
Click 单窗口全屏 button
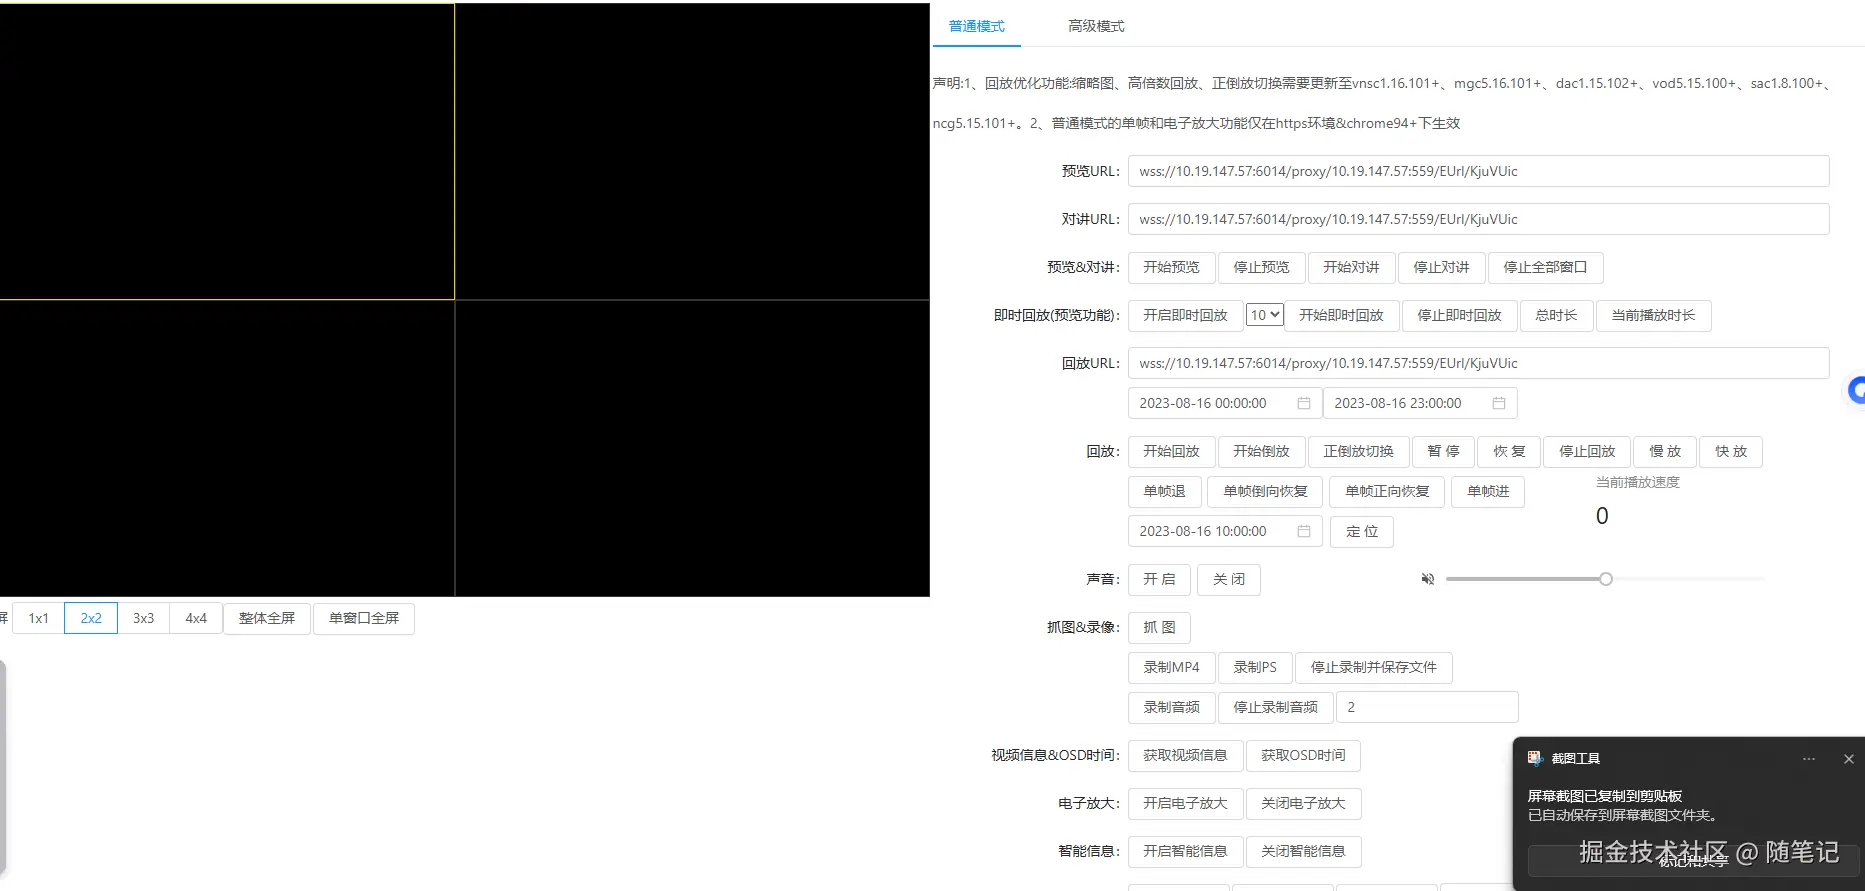click(x=364, y=618)
